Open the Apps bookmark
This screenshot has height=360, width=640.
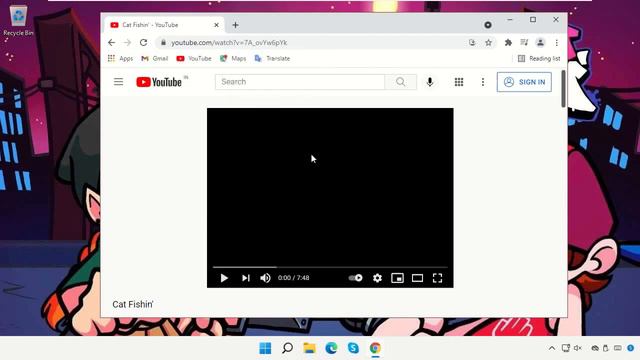pyautogui.click(x=120, y=58)
